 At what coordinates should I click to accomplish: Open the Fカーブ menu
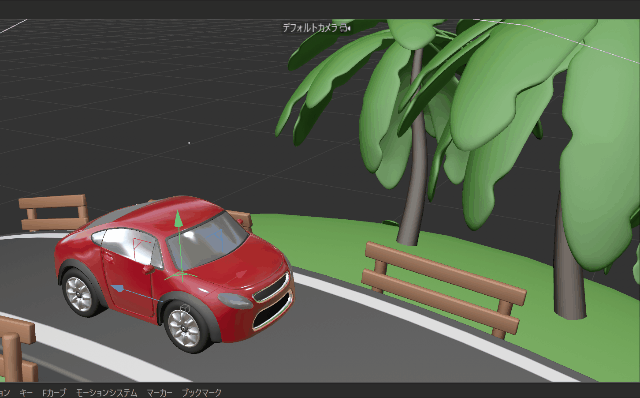(x=54, y=393)
